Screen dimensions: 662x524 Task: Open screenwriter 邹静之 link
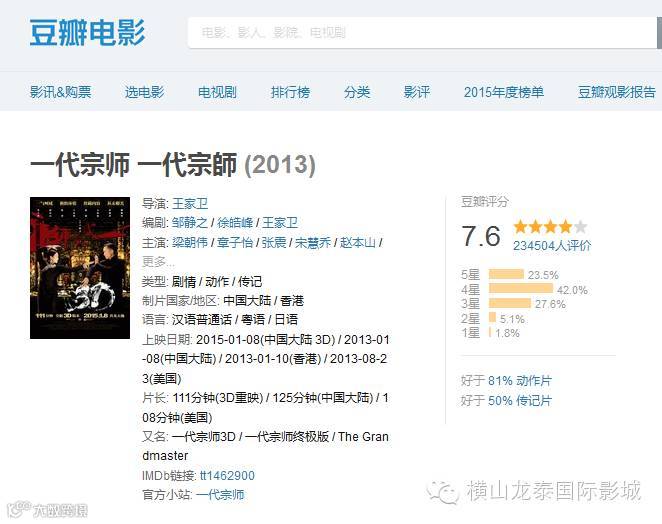(190, 223)
